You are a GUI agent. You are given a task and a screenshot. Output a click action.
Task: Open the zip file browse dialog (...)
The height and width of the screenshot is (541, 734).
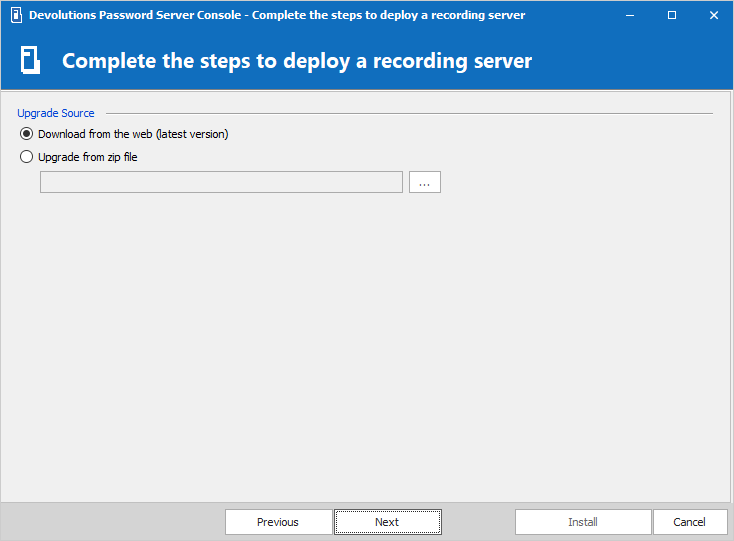tap(424, 182)
